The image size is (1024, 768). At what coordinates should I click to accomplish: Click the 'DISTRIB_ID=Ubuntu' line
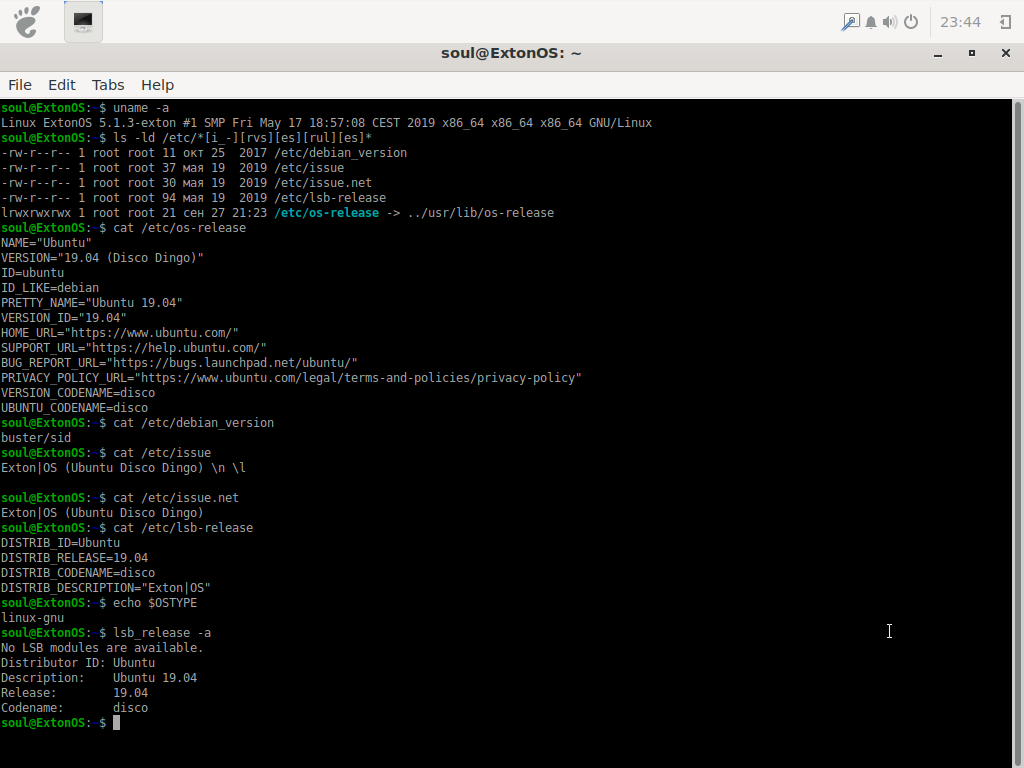pyautogui.click(x=61, y=543)
